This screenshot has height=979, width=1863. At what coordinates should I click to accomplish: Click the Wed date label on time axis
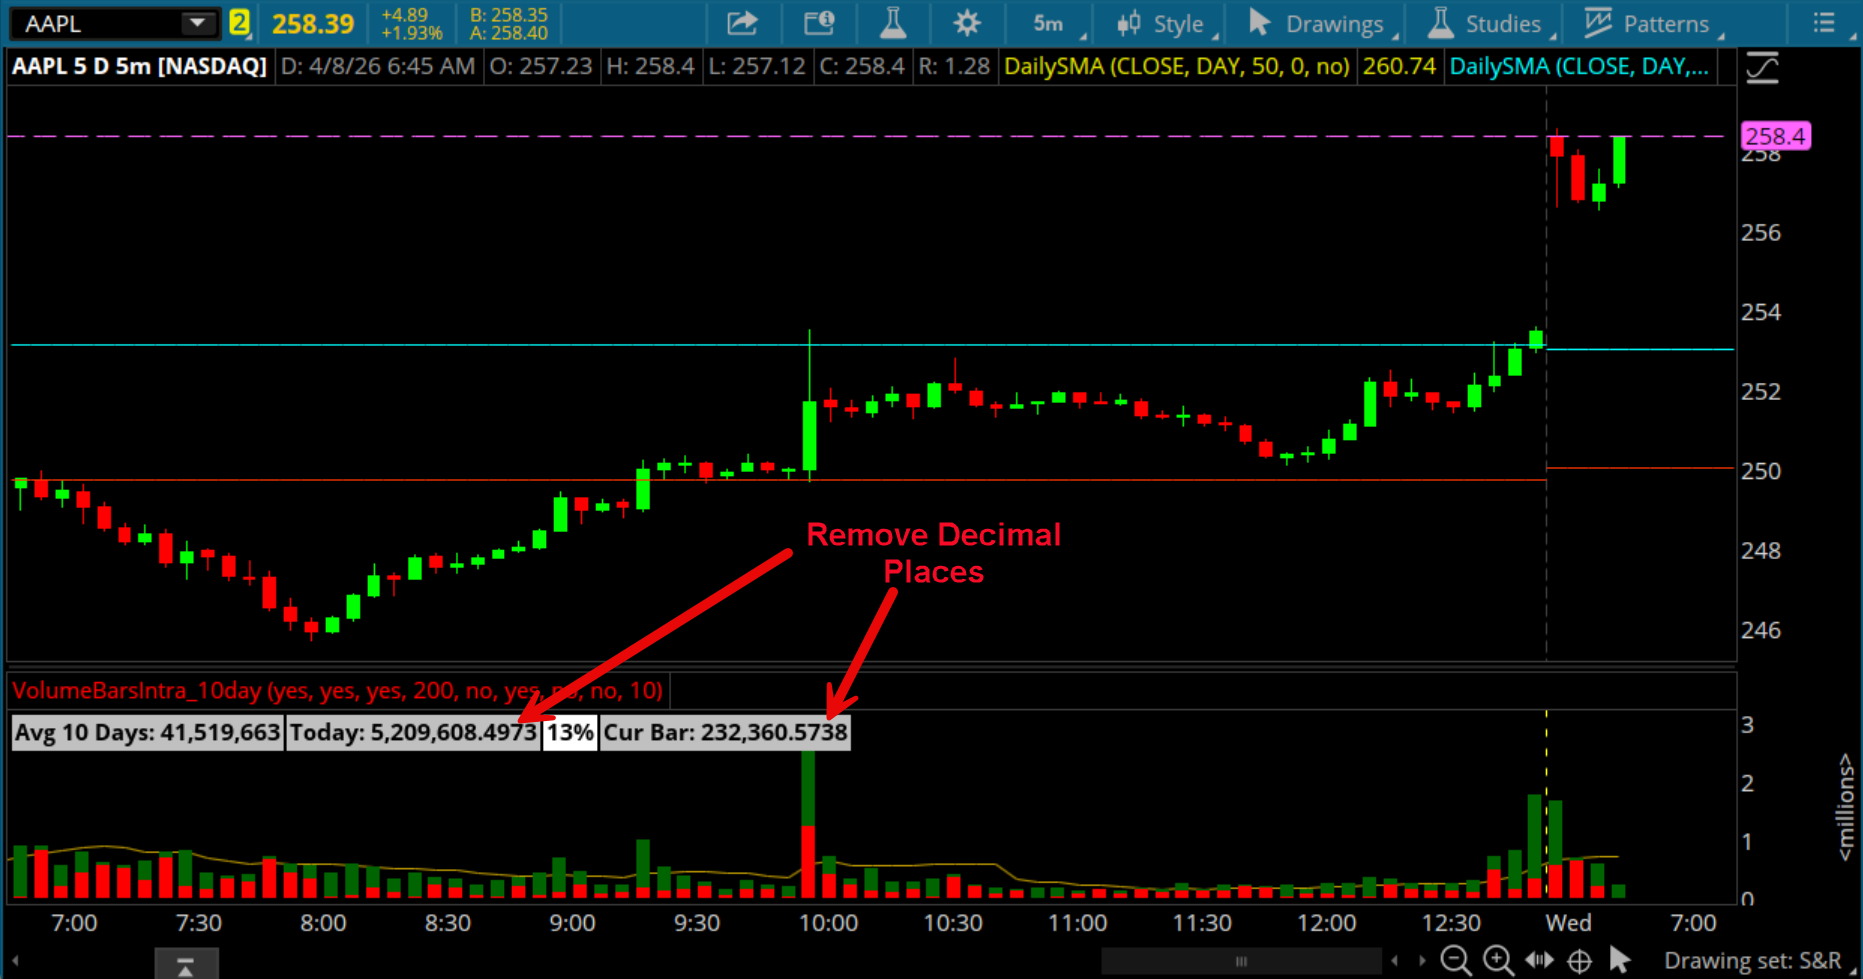[x=1568, y=922]
